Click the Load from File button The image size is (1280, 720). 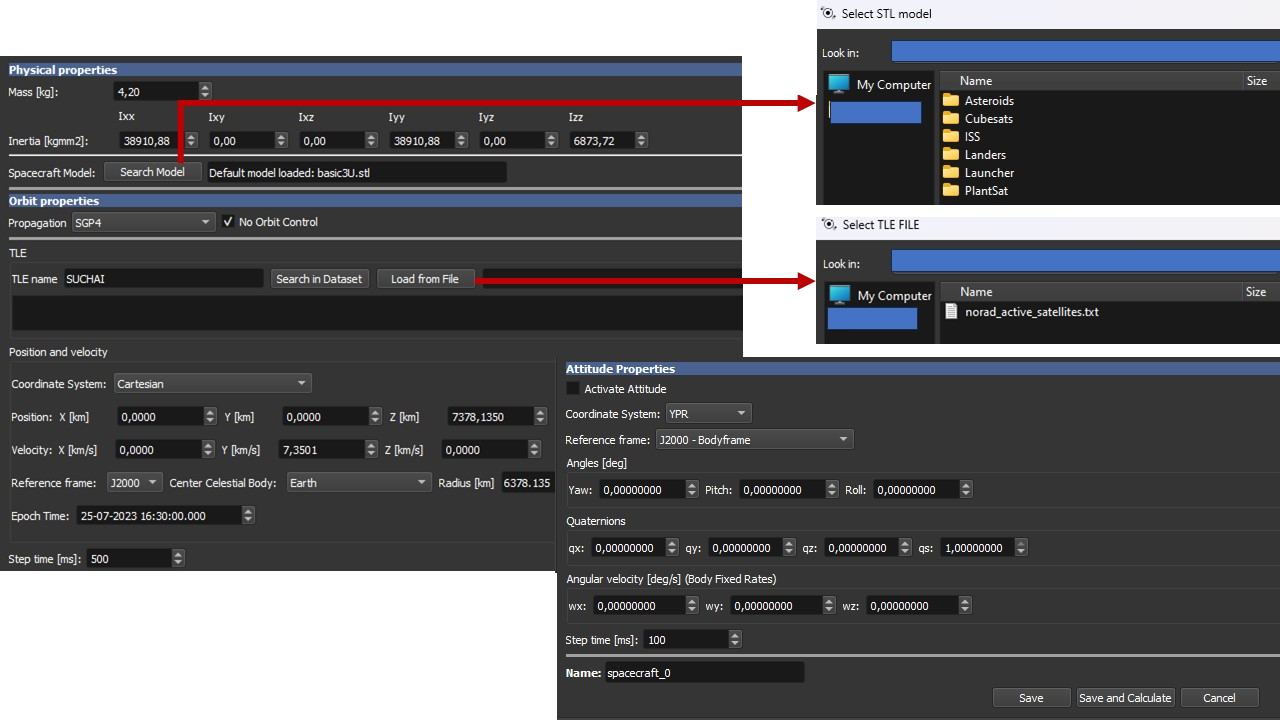click(425, 279)
